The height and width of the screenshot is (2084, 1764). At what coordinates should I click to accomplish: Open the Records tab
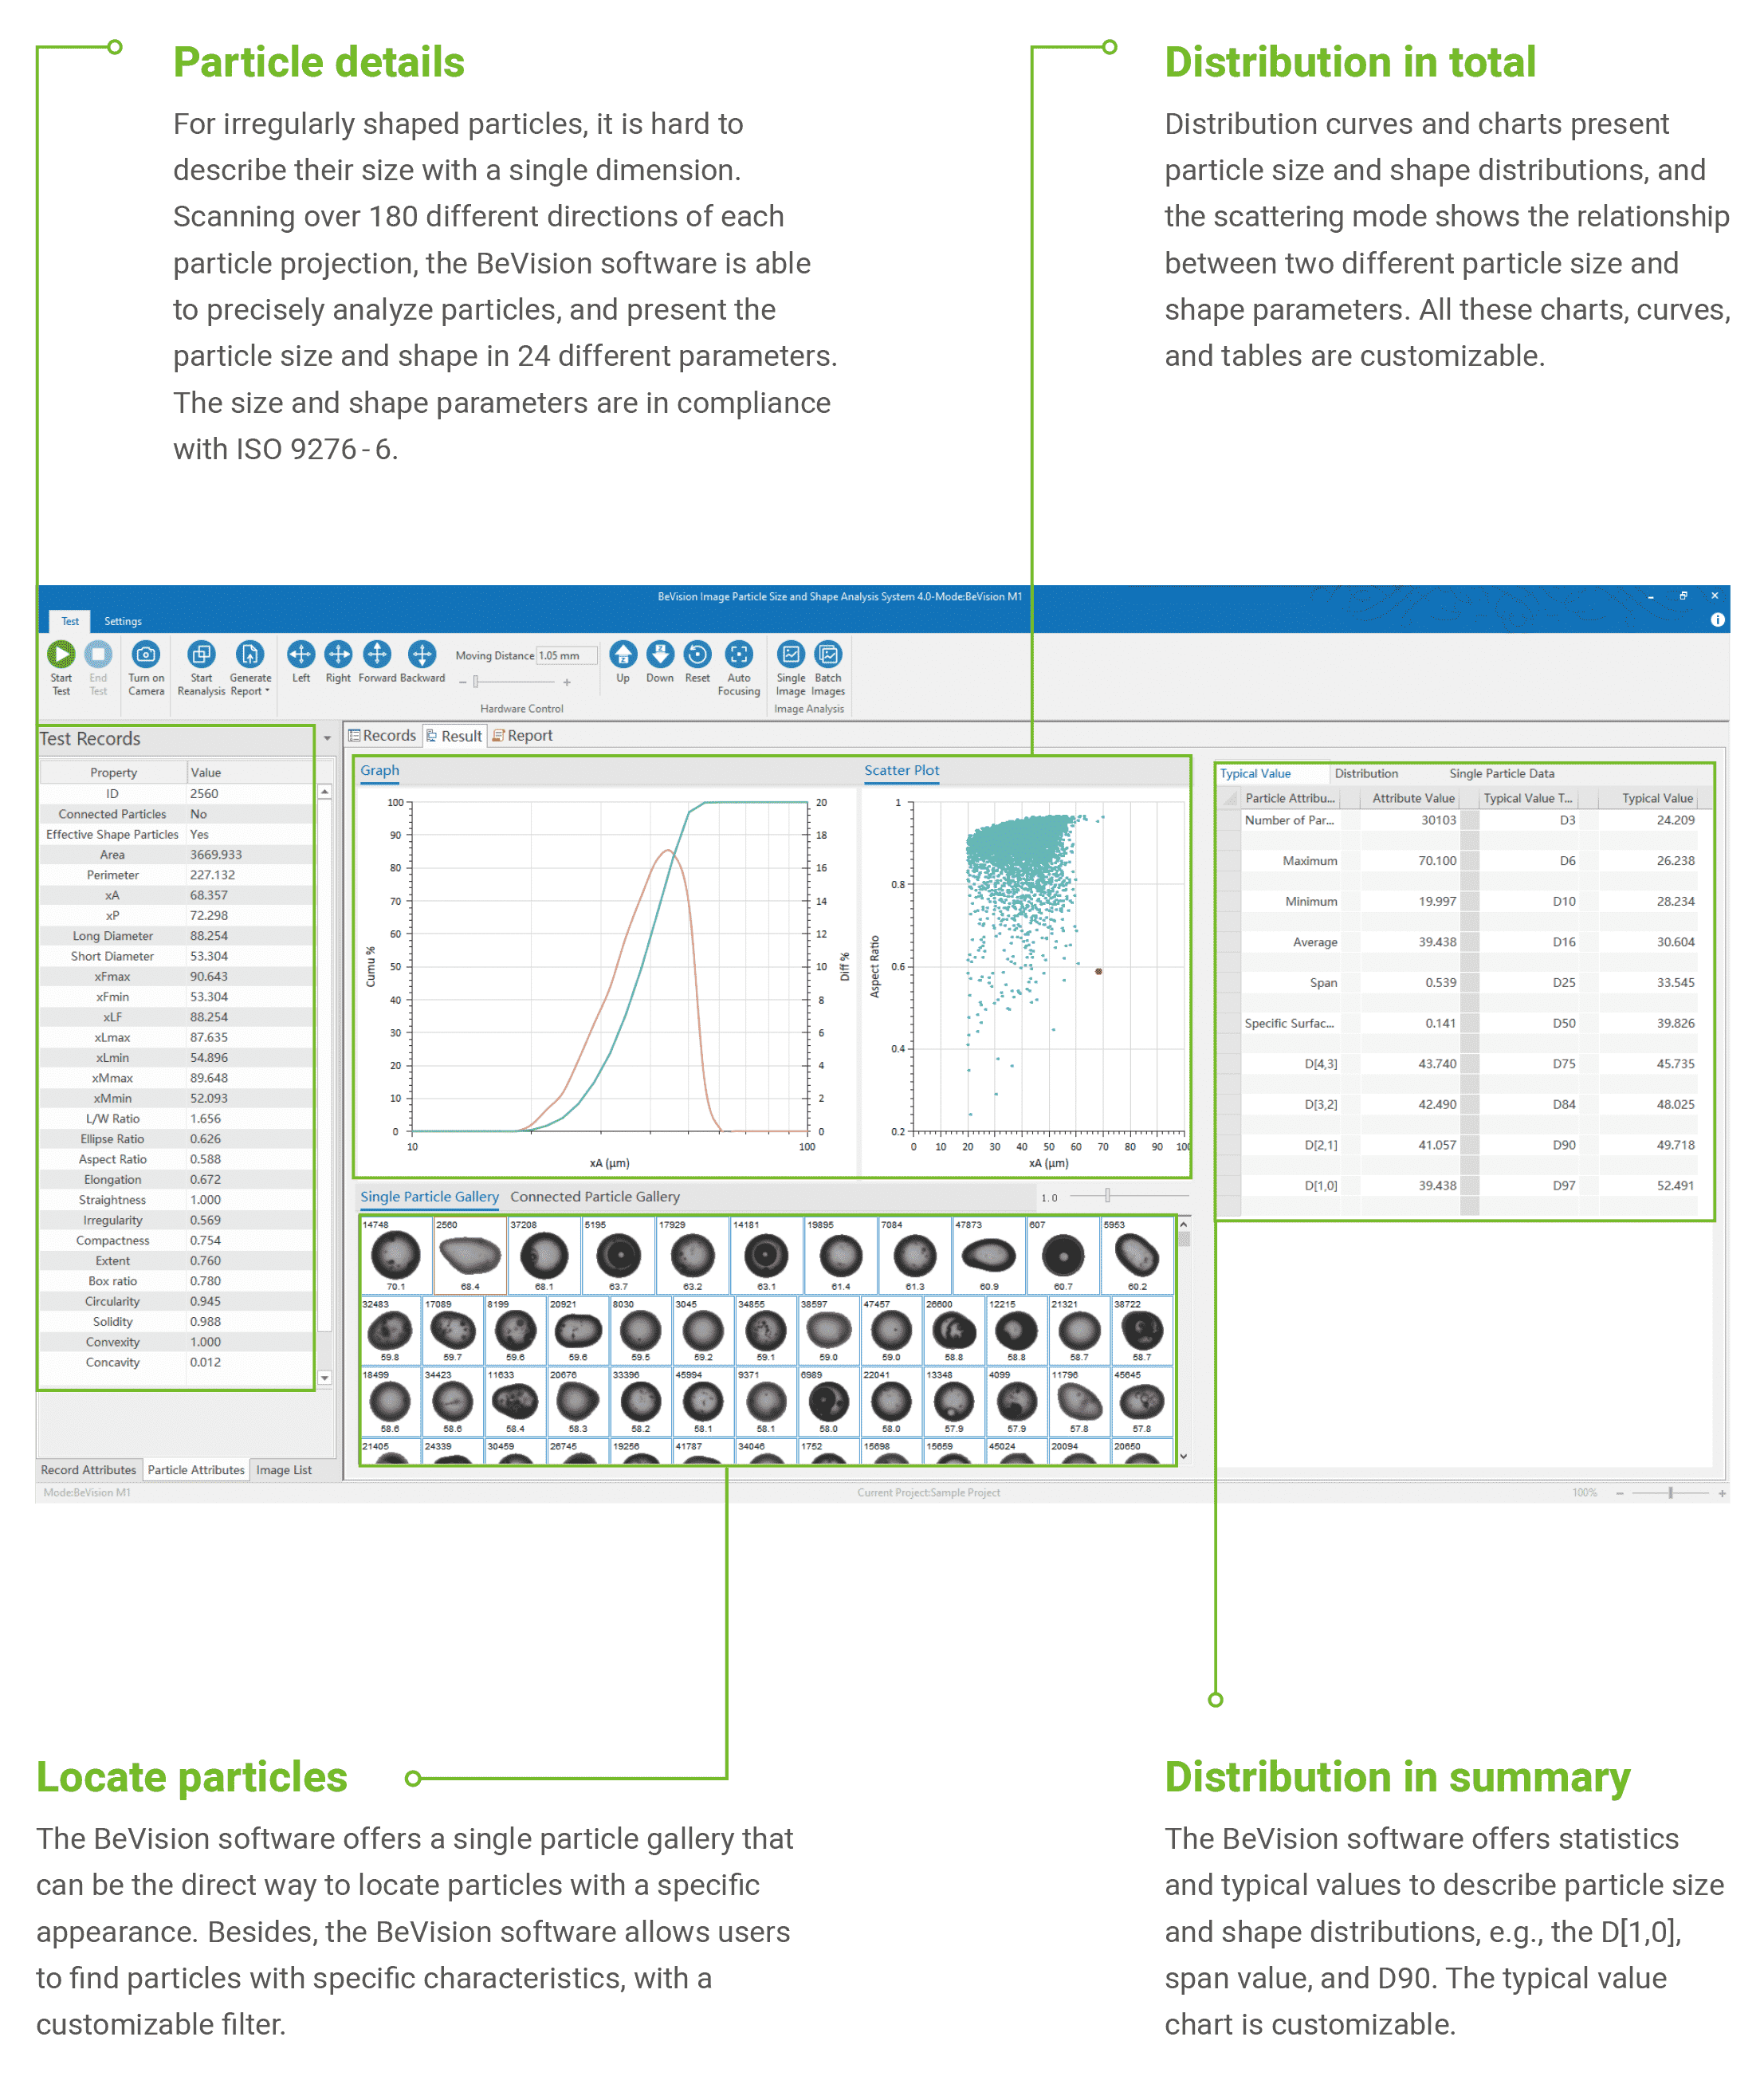(x=382, y=736)
